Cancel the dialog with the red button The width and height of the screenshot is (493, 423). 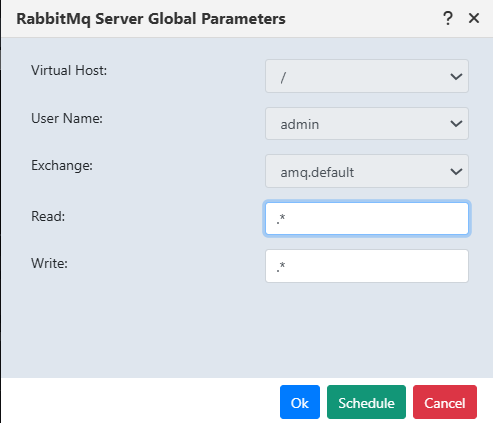pos(445,402)
